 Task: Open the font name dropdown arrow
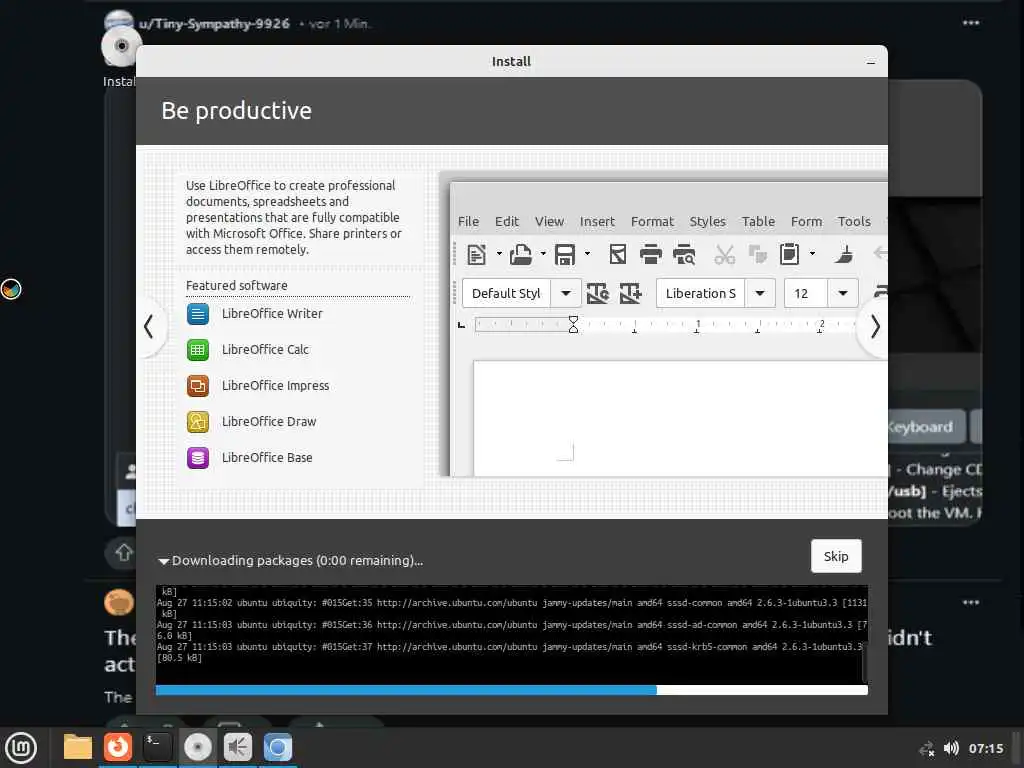click(x=760, y=293)
